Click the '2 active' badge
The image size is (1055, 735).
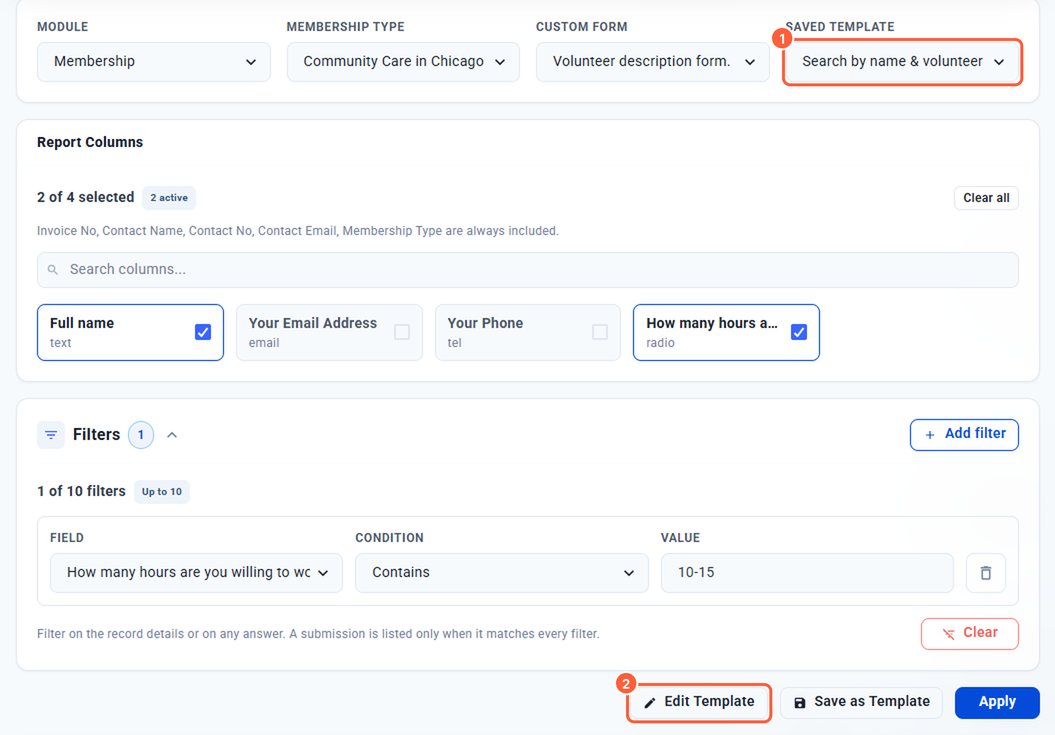coord(169,198)
